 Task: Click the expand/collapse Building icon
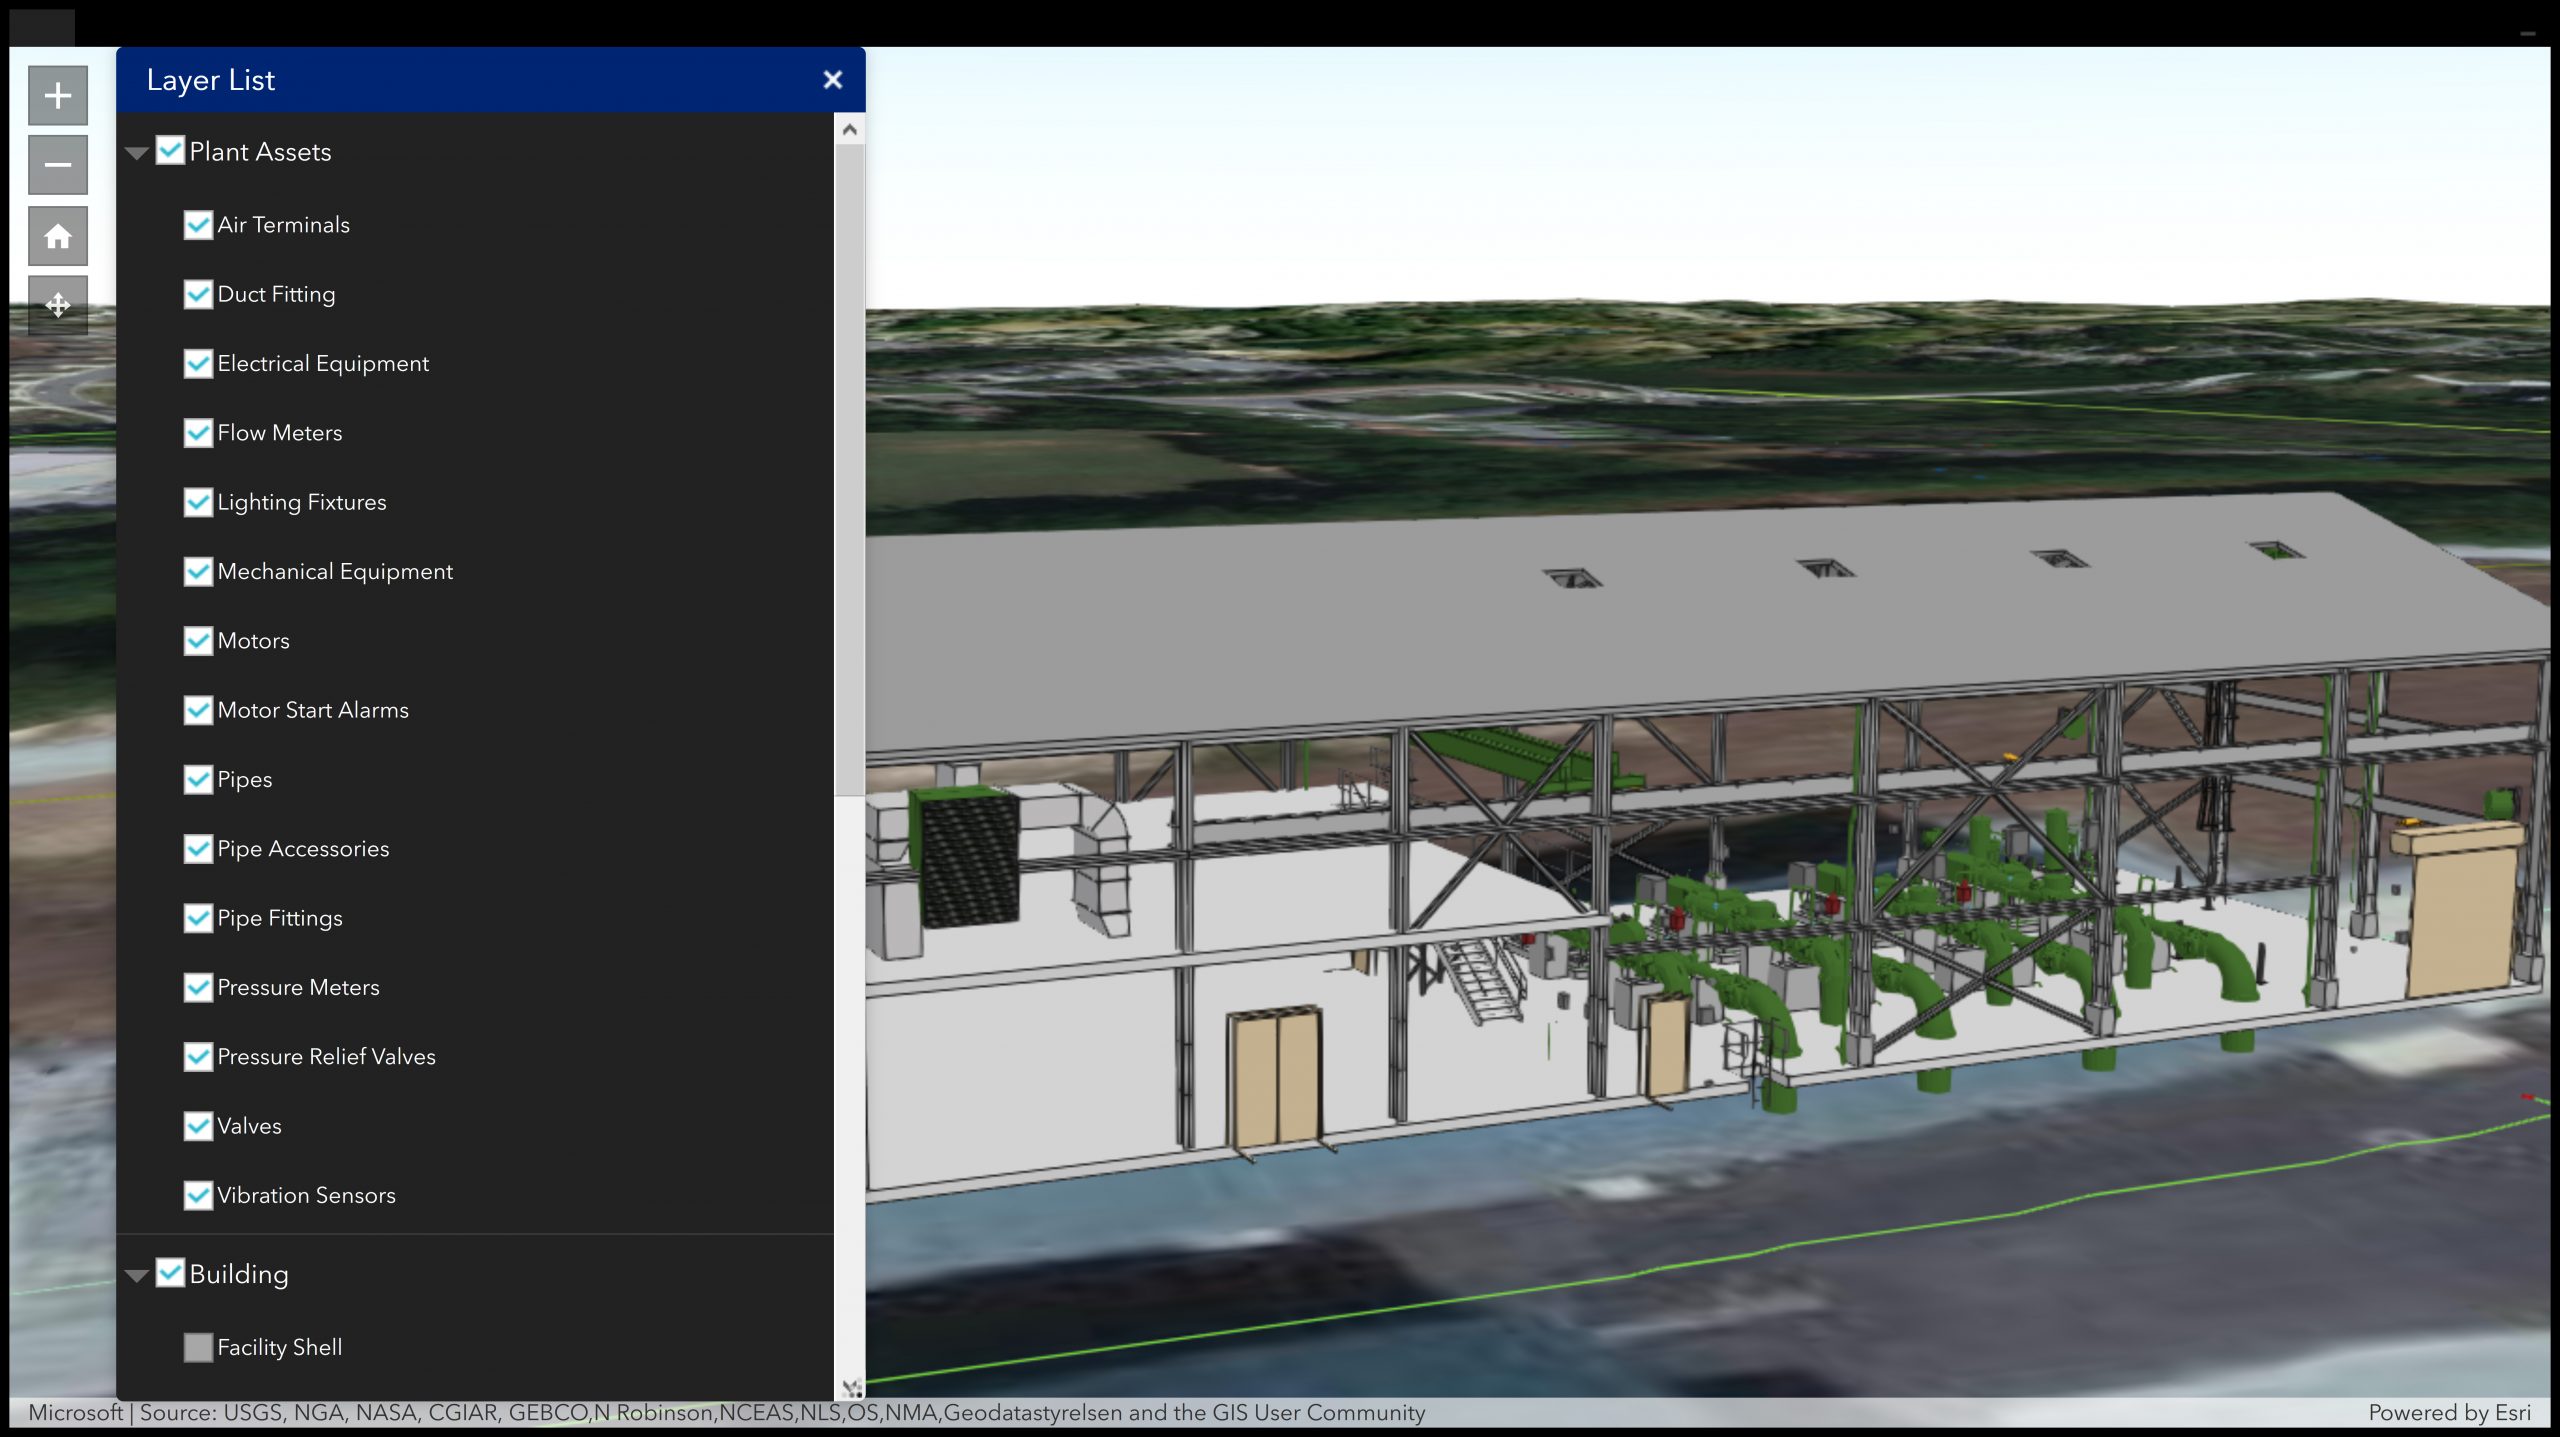pyautogui.click(x=139, y=1273)
